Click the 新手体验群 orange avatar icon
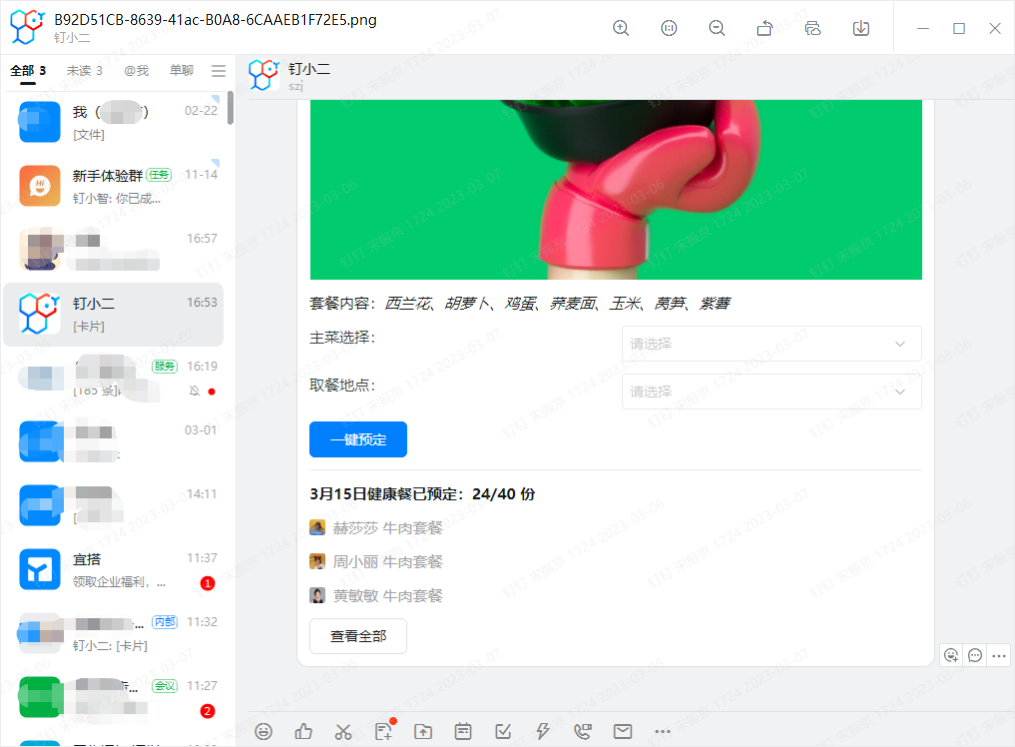The height and width of the screenshot is (747, 1015). (x=39, y=186)
